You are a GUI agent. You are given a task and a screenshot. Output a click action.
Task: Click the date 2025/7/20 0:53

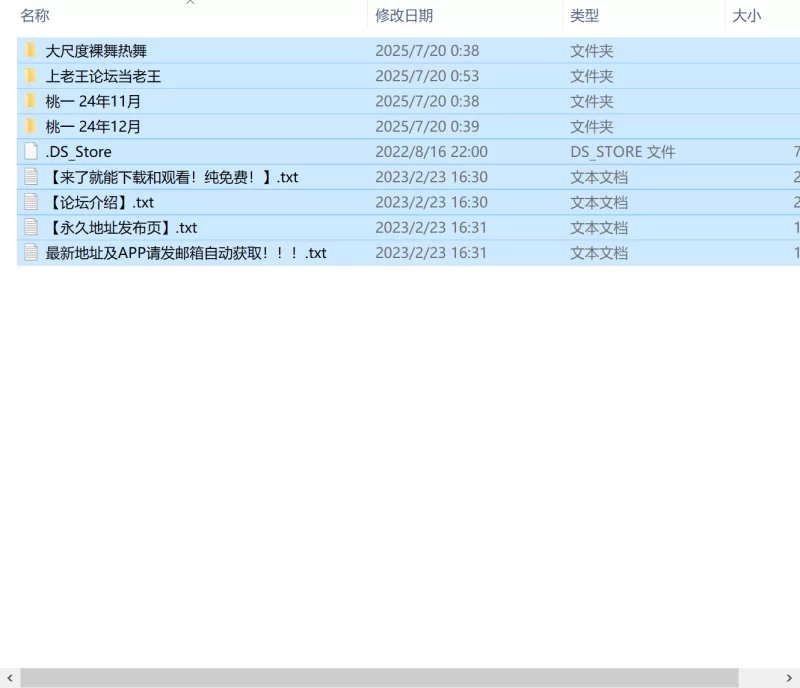427,76
